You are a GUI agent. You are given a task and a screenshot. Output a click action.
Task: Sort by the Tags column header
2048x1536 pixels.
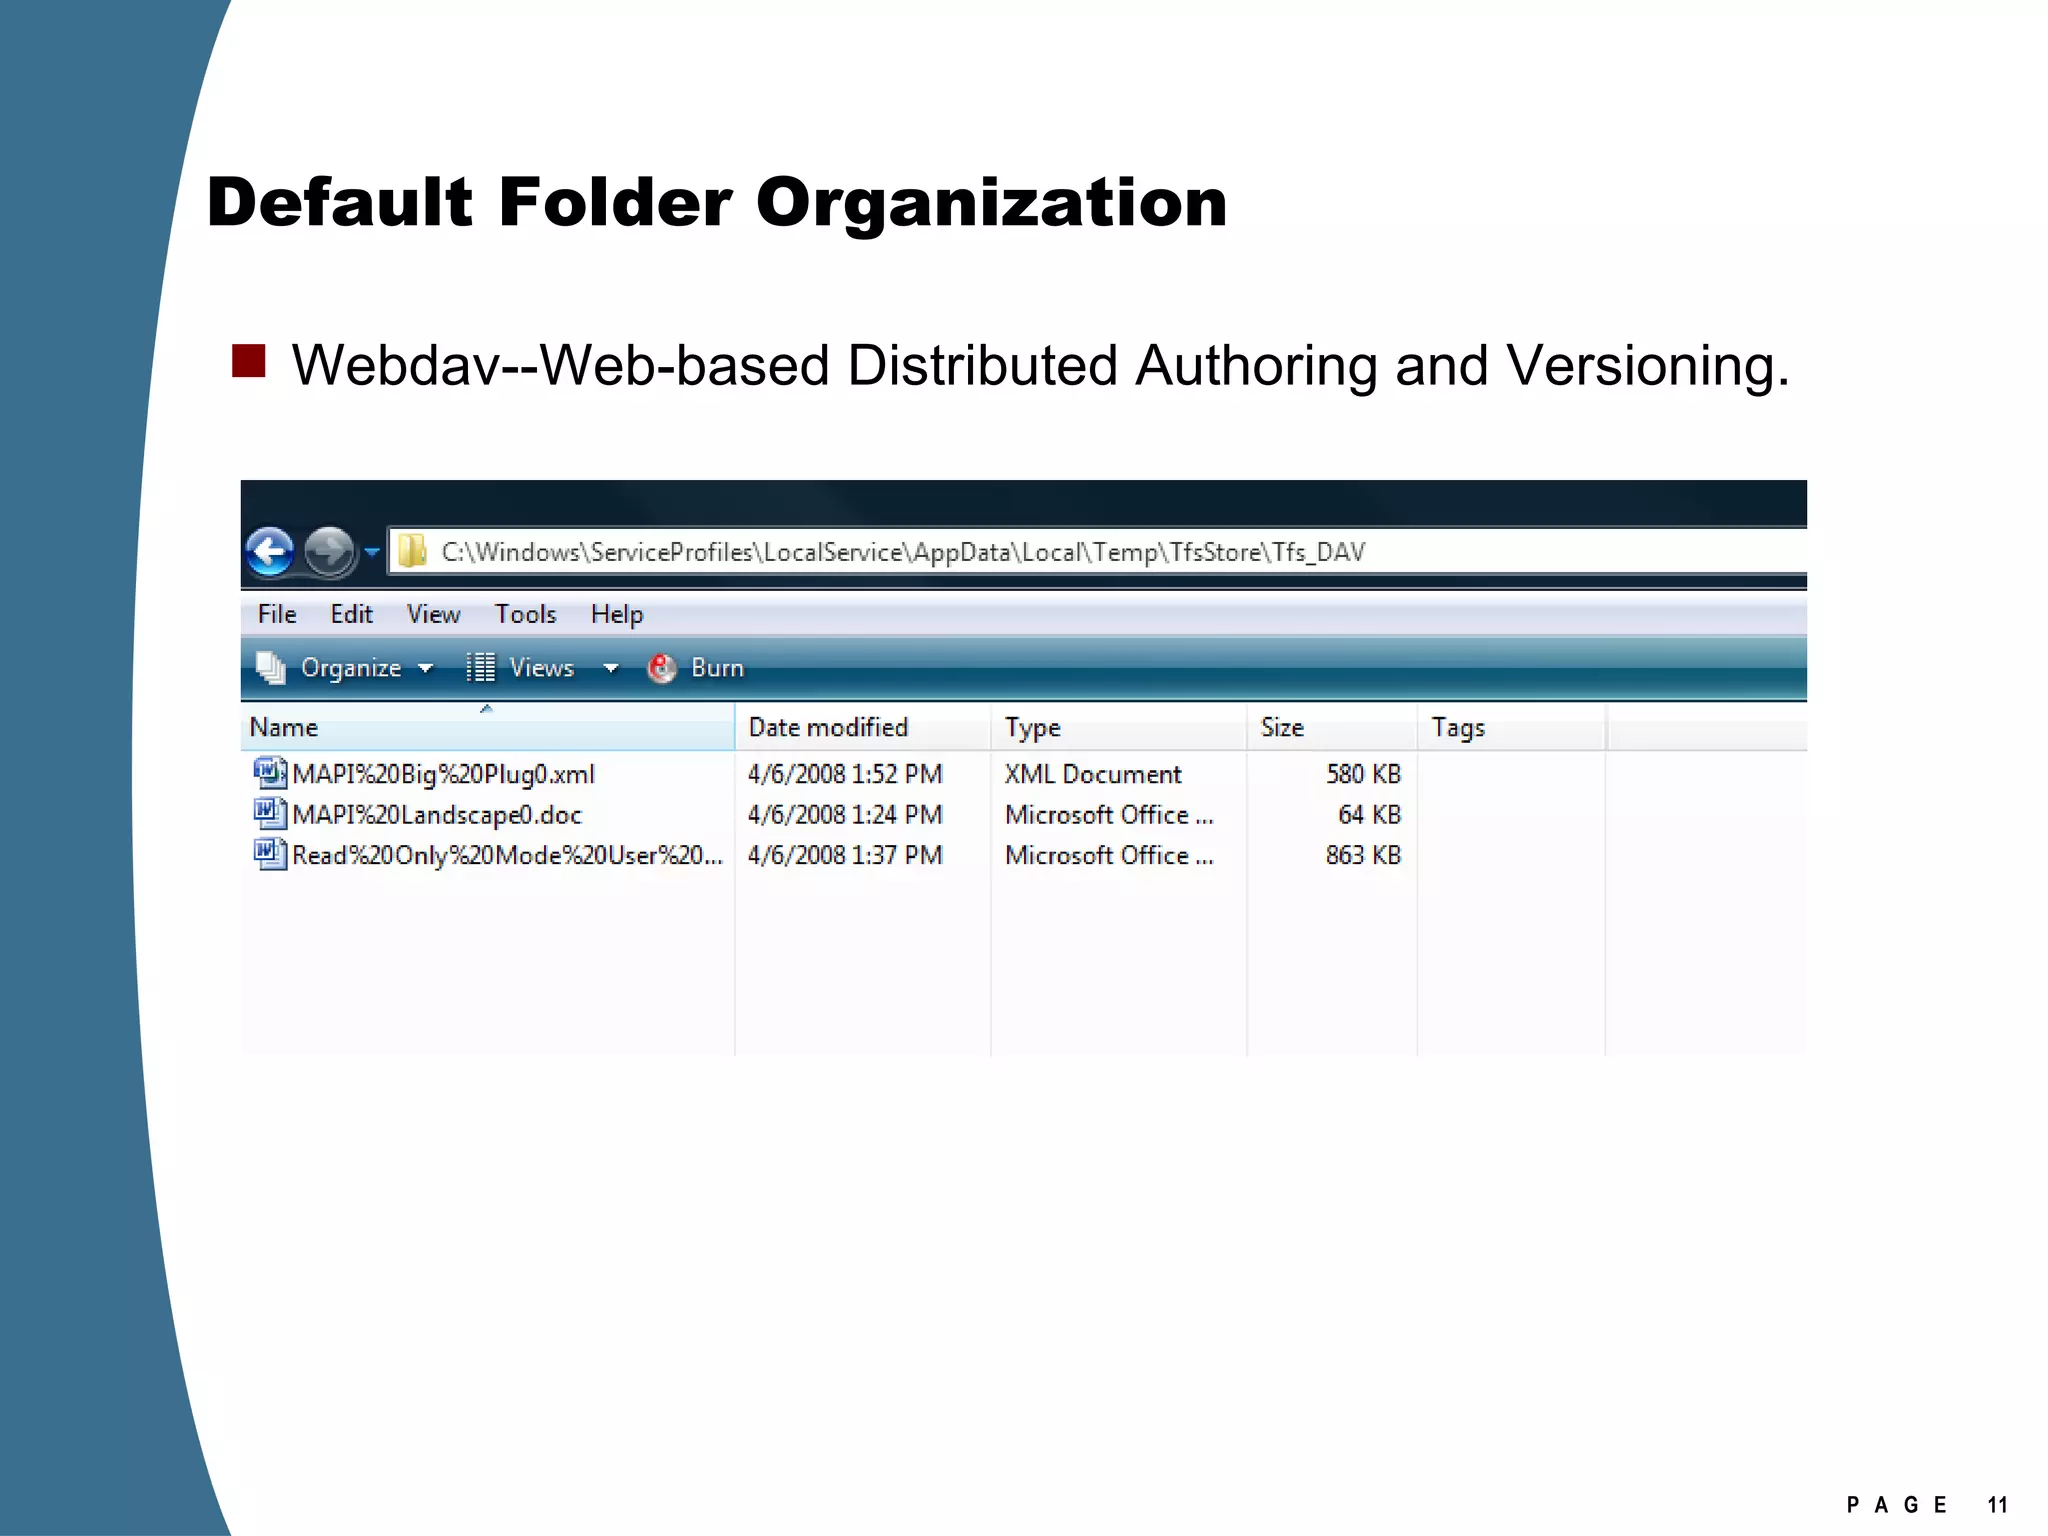1511,727
